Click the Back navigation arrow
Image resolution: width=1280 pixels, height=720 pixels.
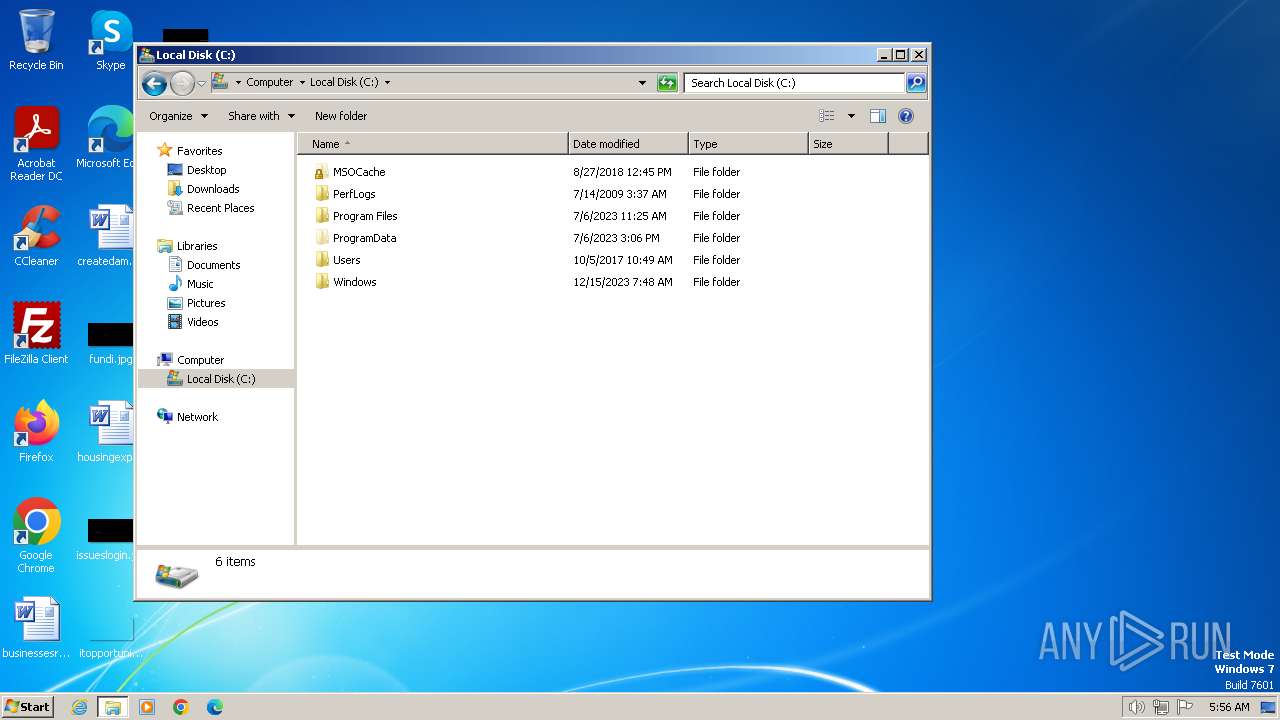click(x=154, y=83)
